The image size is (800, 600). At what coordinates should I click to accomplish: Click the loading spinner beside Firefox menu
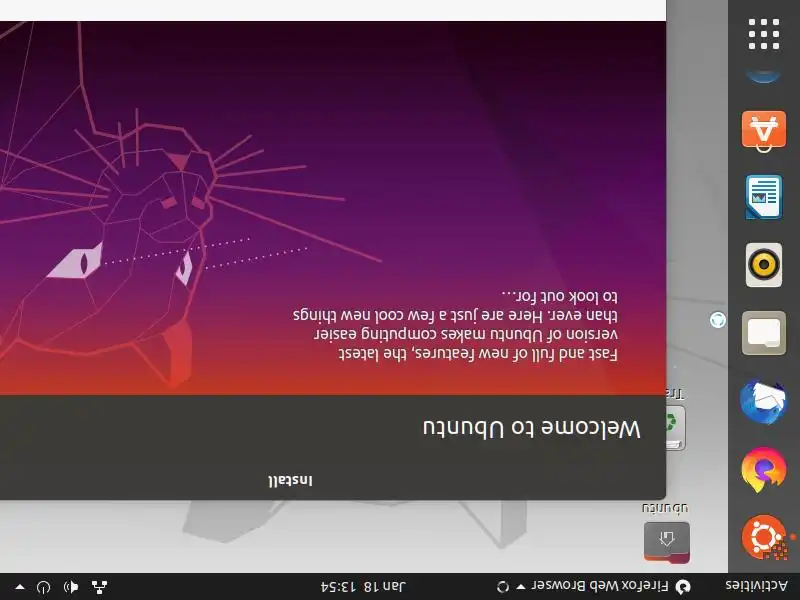pyautogui.click(x=503, y=587)
